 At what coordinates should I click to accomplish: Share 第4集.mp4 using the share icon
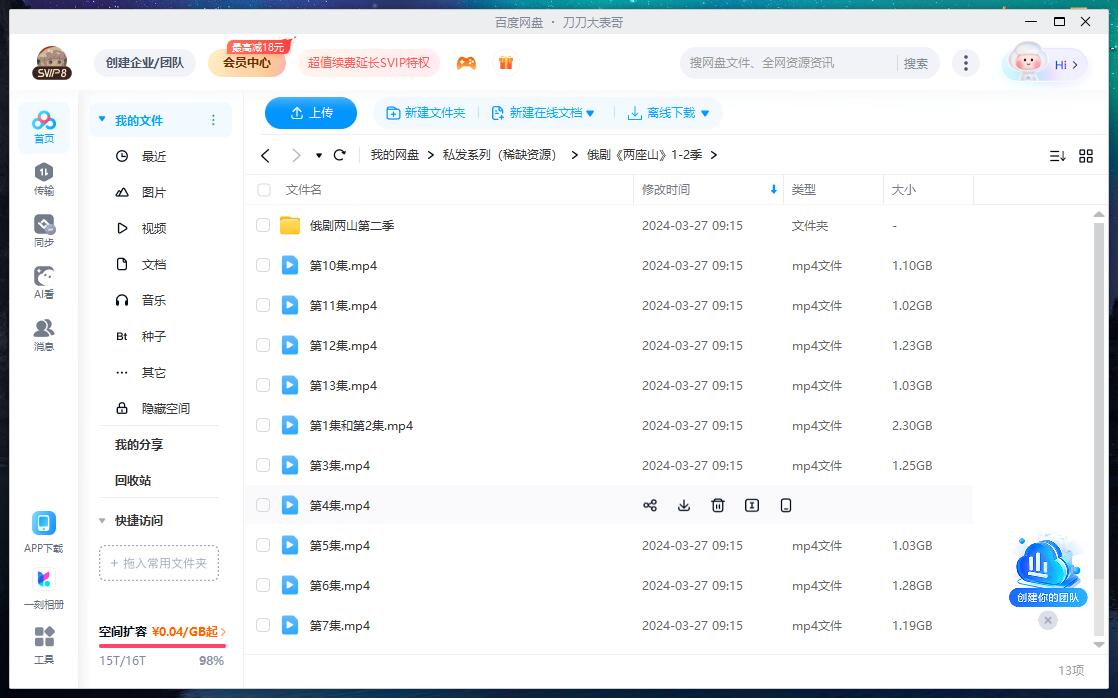click(650, 506)
